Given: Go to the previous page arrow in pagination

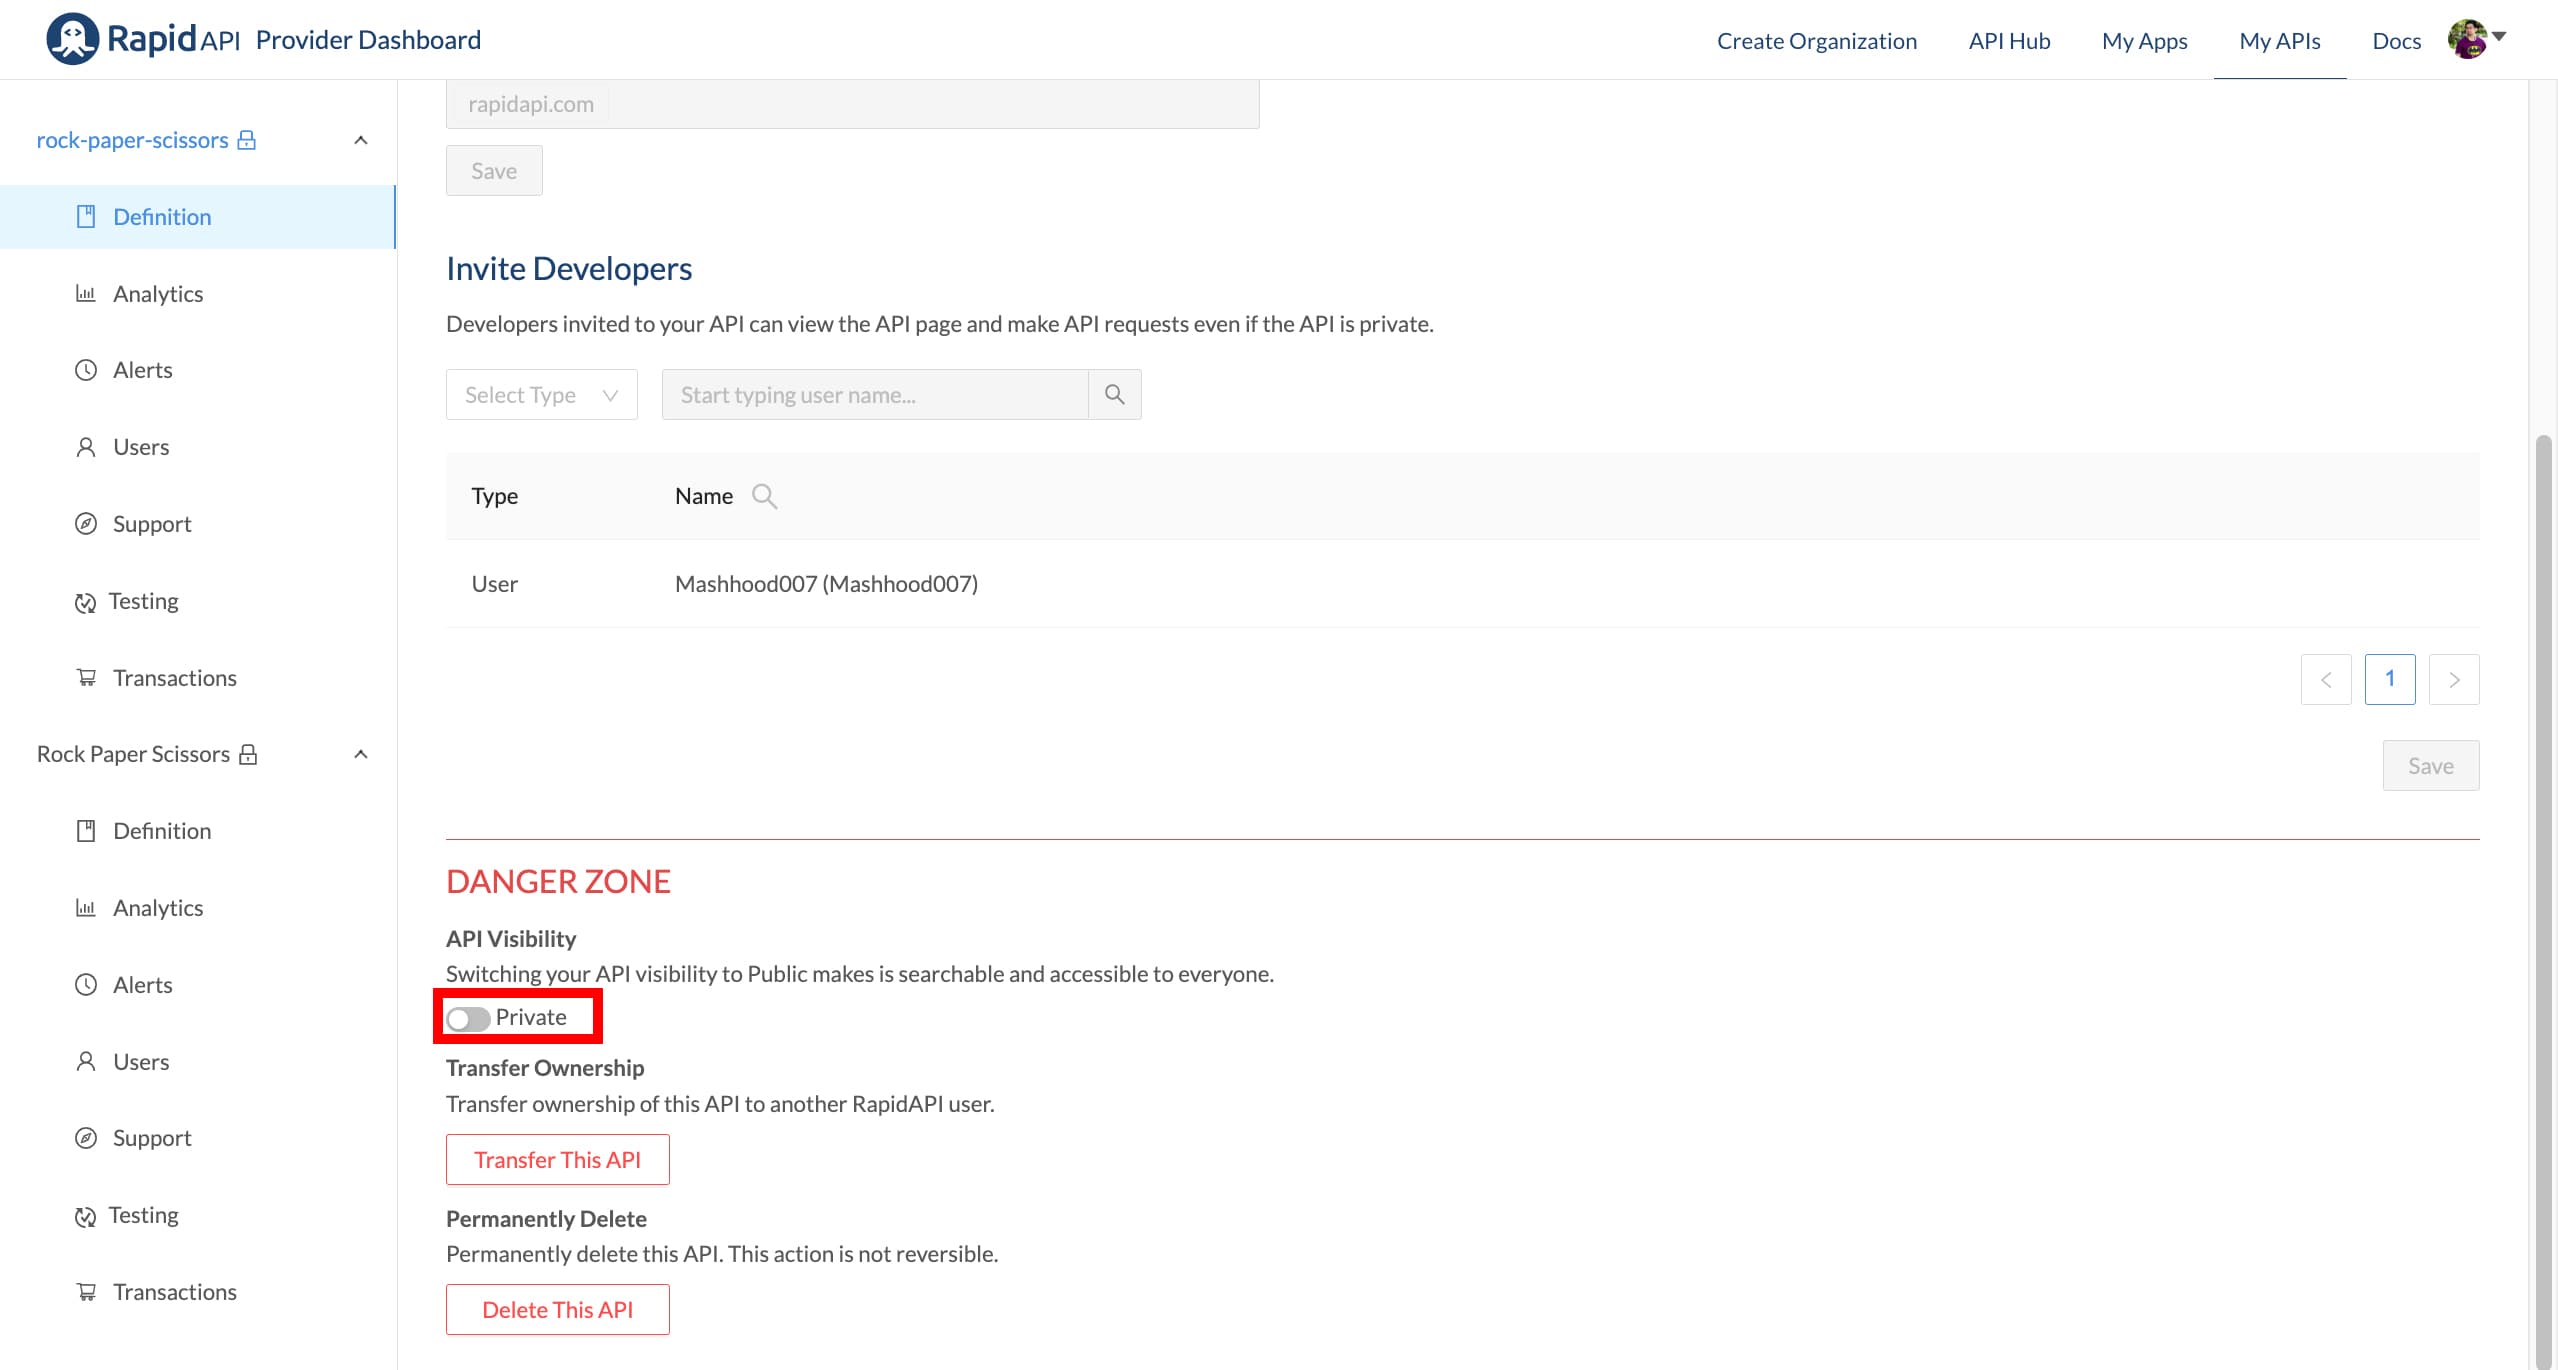Looking at the screenshot, I should (x=2326, y=679).
